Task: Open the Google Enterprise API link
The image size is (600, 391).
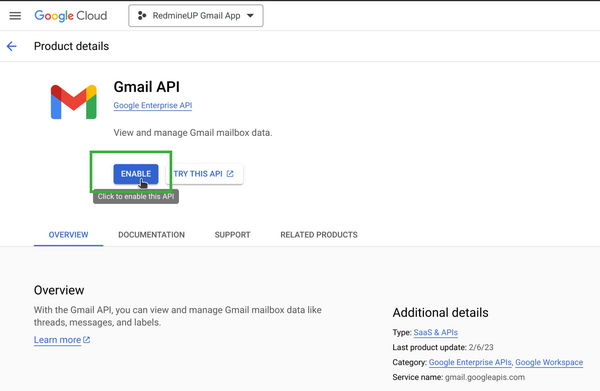Action: point(153,106)
